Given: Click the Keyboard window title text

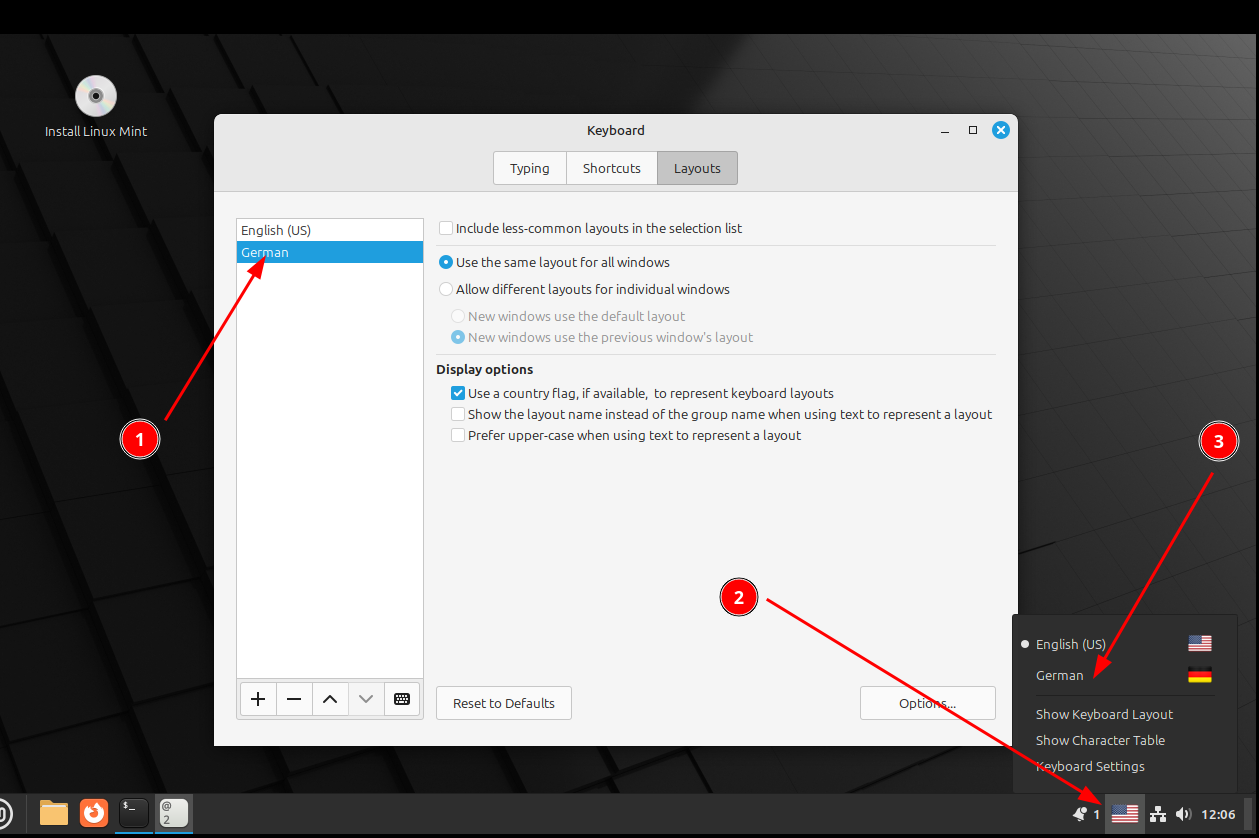Looking at the screenshot, I should click(x=616, y=130).
